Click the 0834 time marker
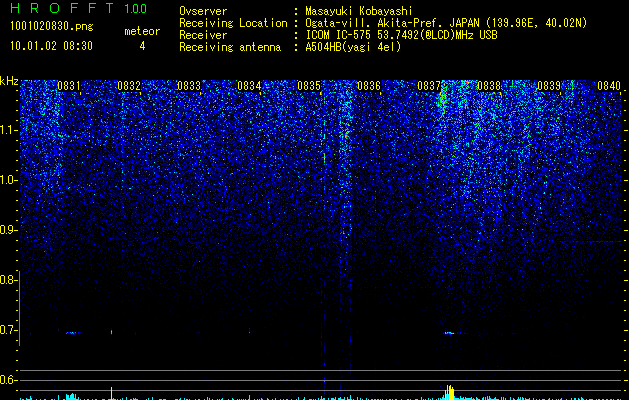 [249, 86]
